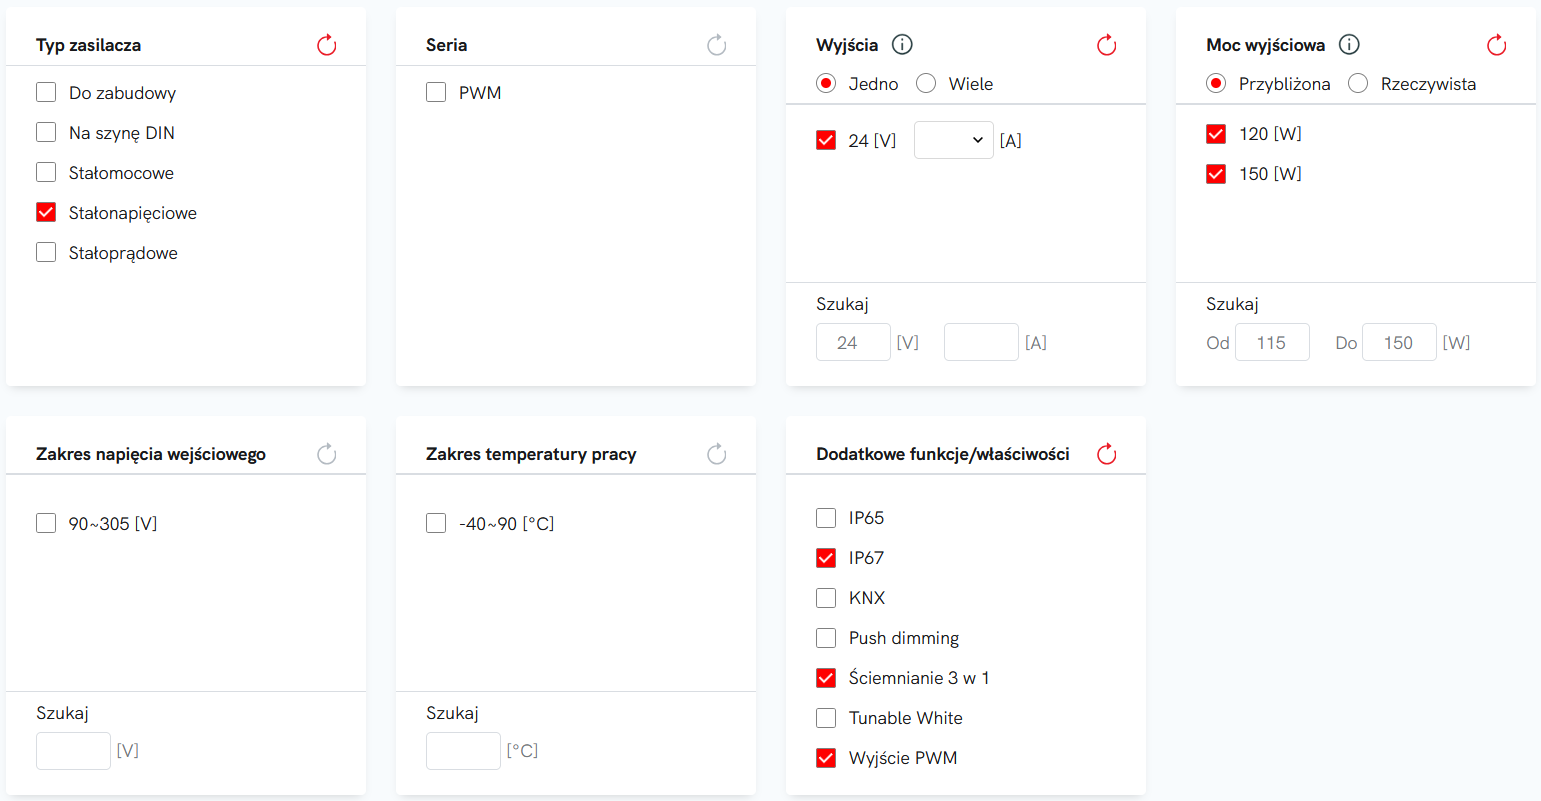Open the 24 V current dropdown
This screenshot has width=1541, height=801.
(x=954, y=140)
